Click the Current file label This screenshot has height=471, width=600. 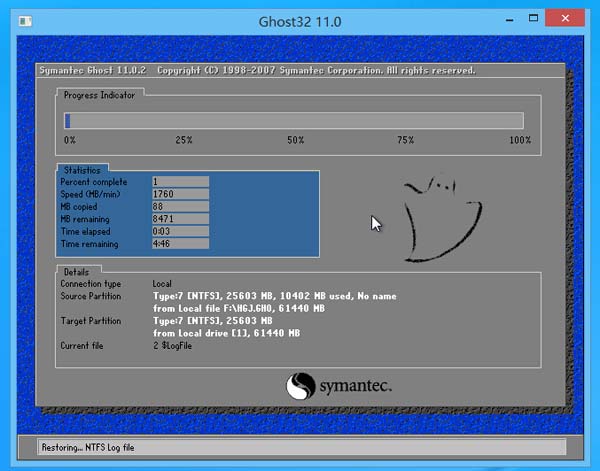pyautogui.click(x=82, y=346)
